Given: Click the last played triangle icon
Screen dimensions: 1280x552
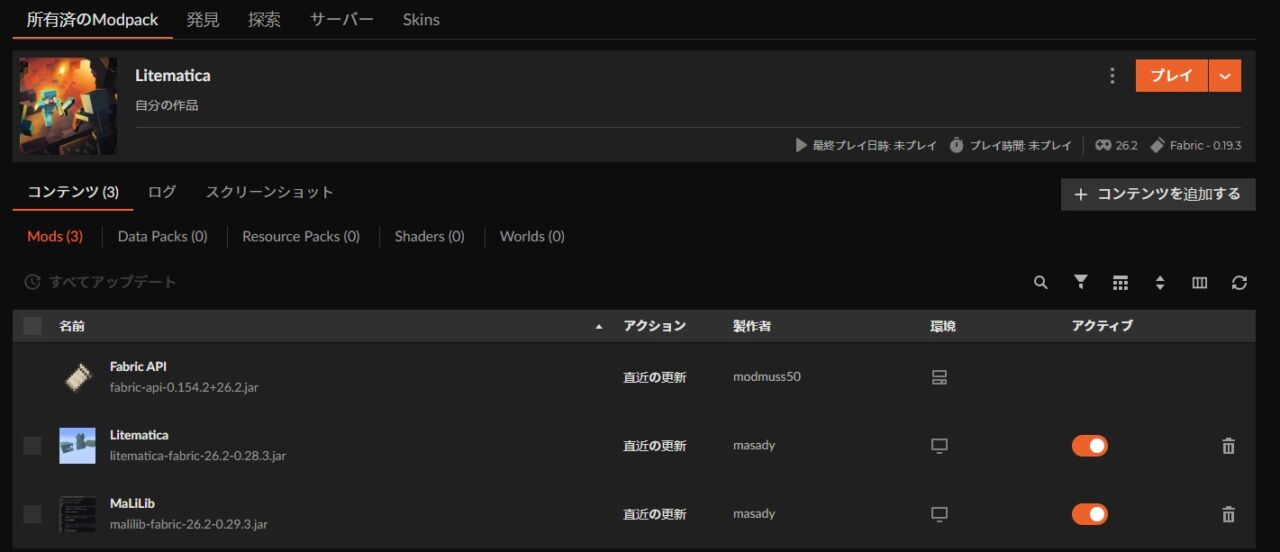Looking at the screenshot, I should tap(801, 145).
